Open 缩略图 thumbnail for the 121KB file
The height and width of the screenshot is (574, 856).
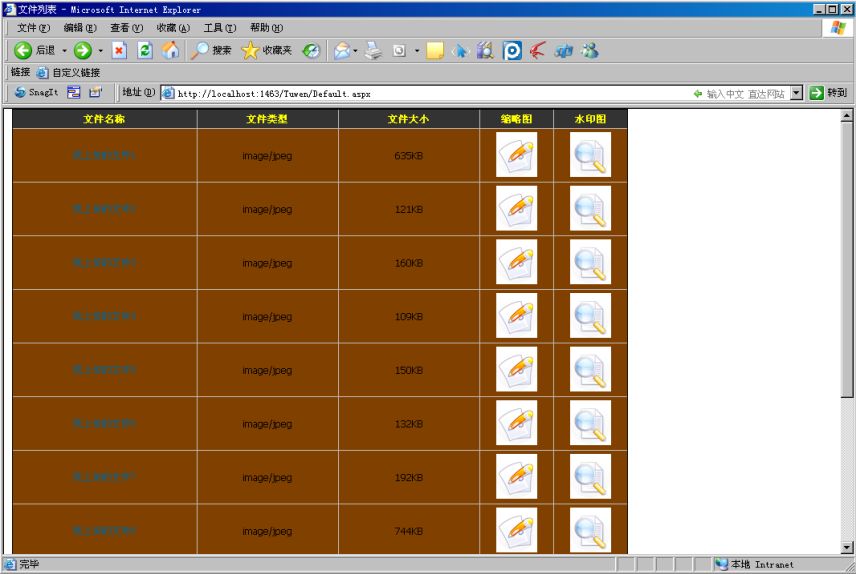pyautogui.click(x=516, y=208)
